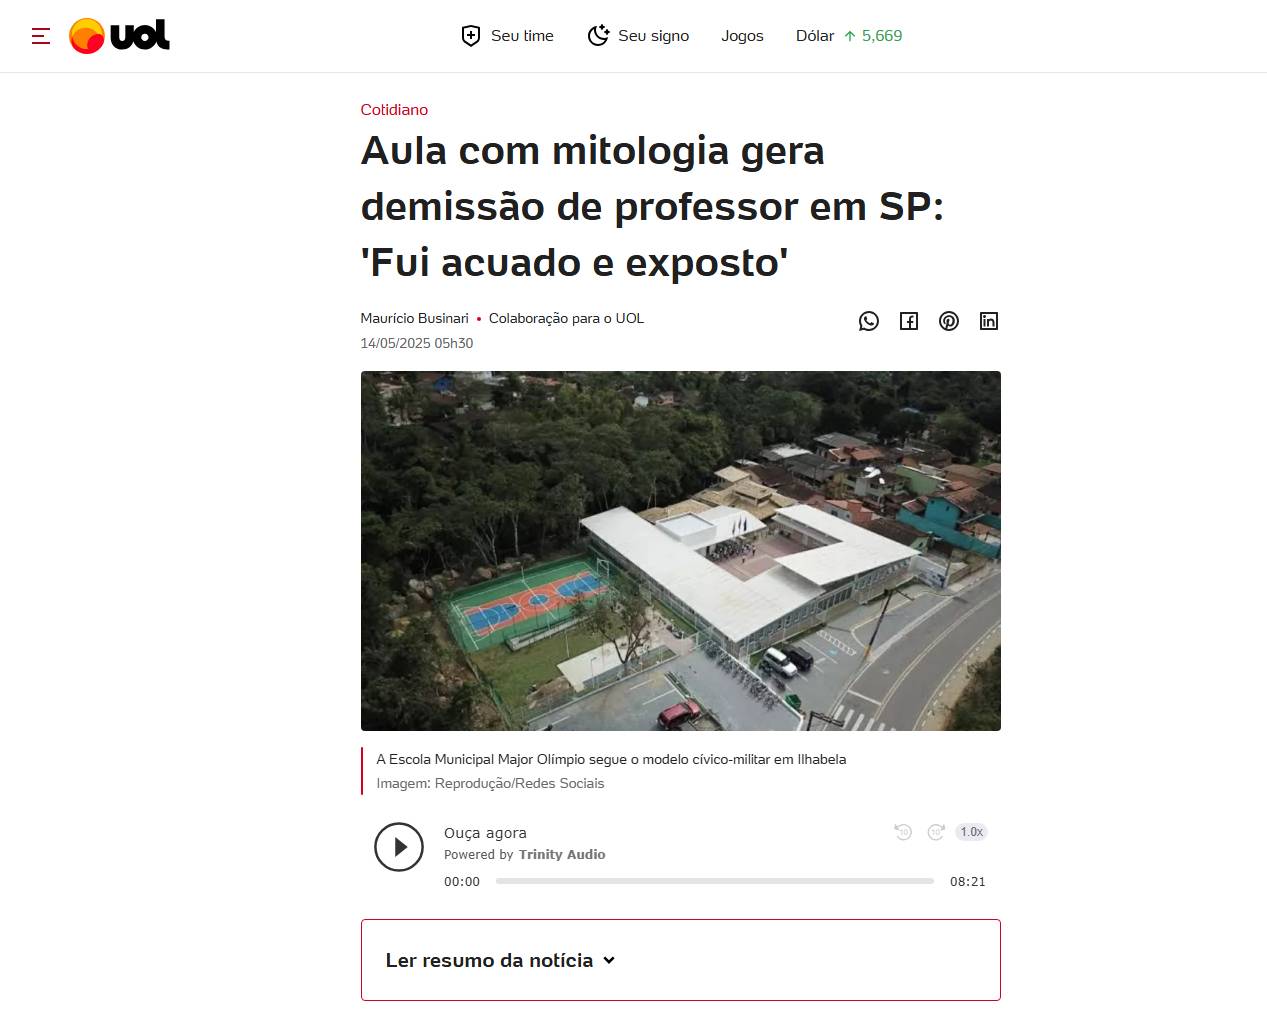Image resolution: width=1267 pixels, height=1021 pixels.
Task: Open the hamburger menu icon
Action: 41,36
